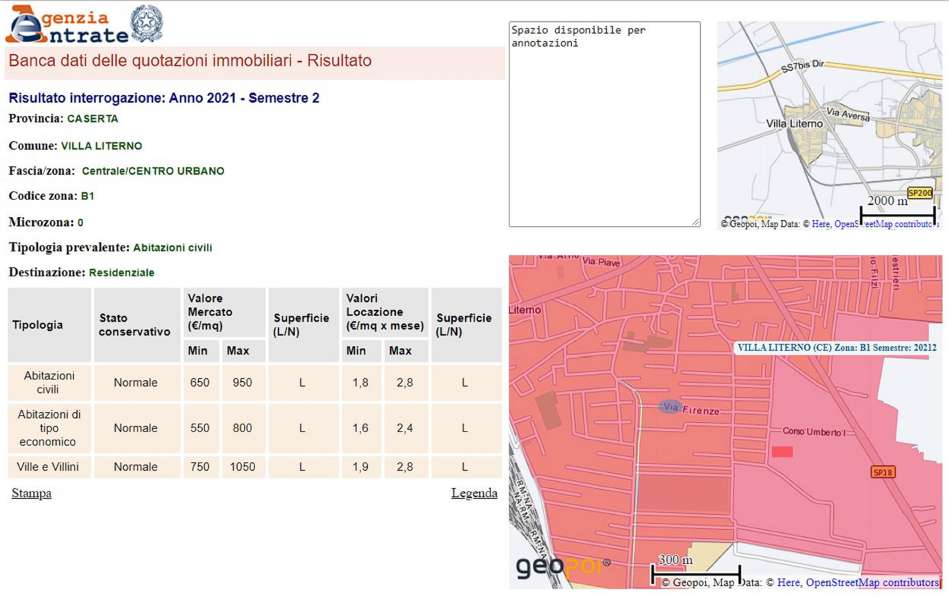This screenshot has height=603, width=949.
Task: Open the Legenda link
Action: click(474, 493)
